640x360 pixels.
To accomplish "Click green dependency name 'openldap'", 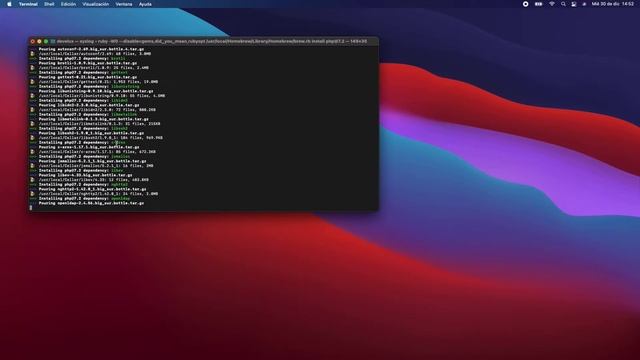I will [120, 198].
